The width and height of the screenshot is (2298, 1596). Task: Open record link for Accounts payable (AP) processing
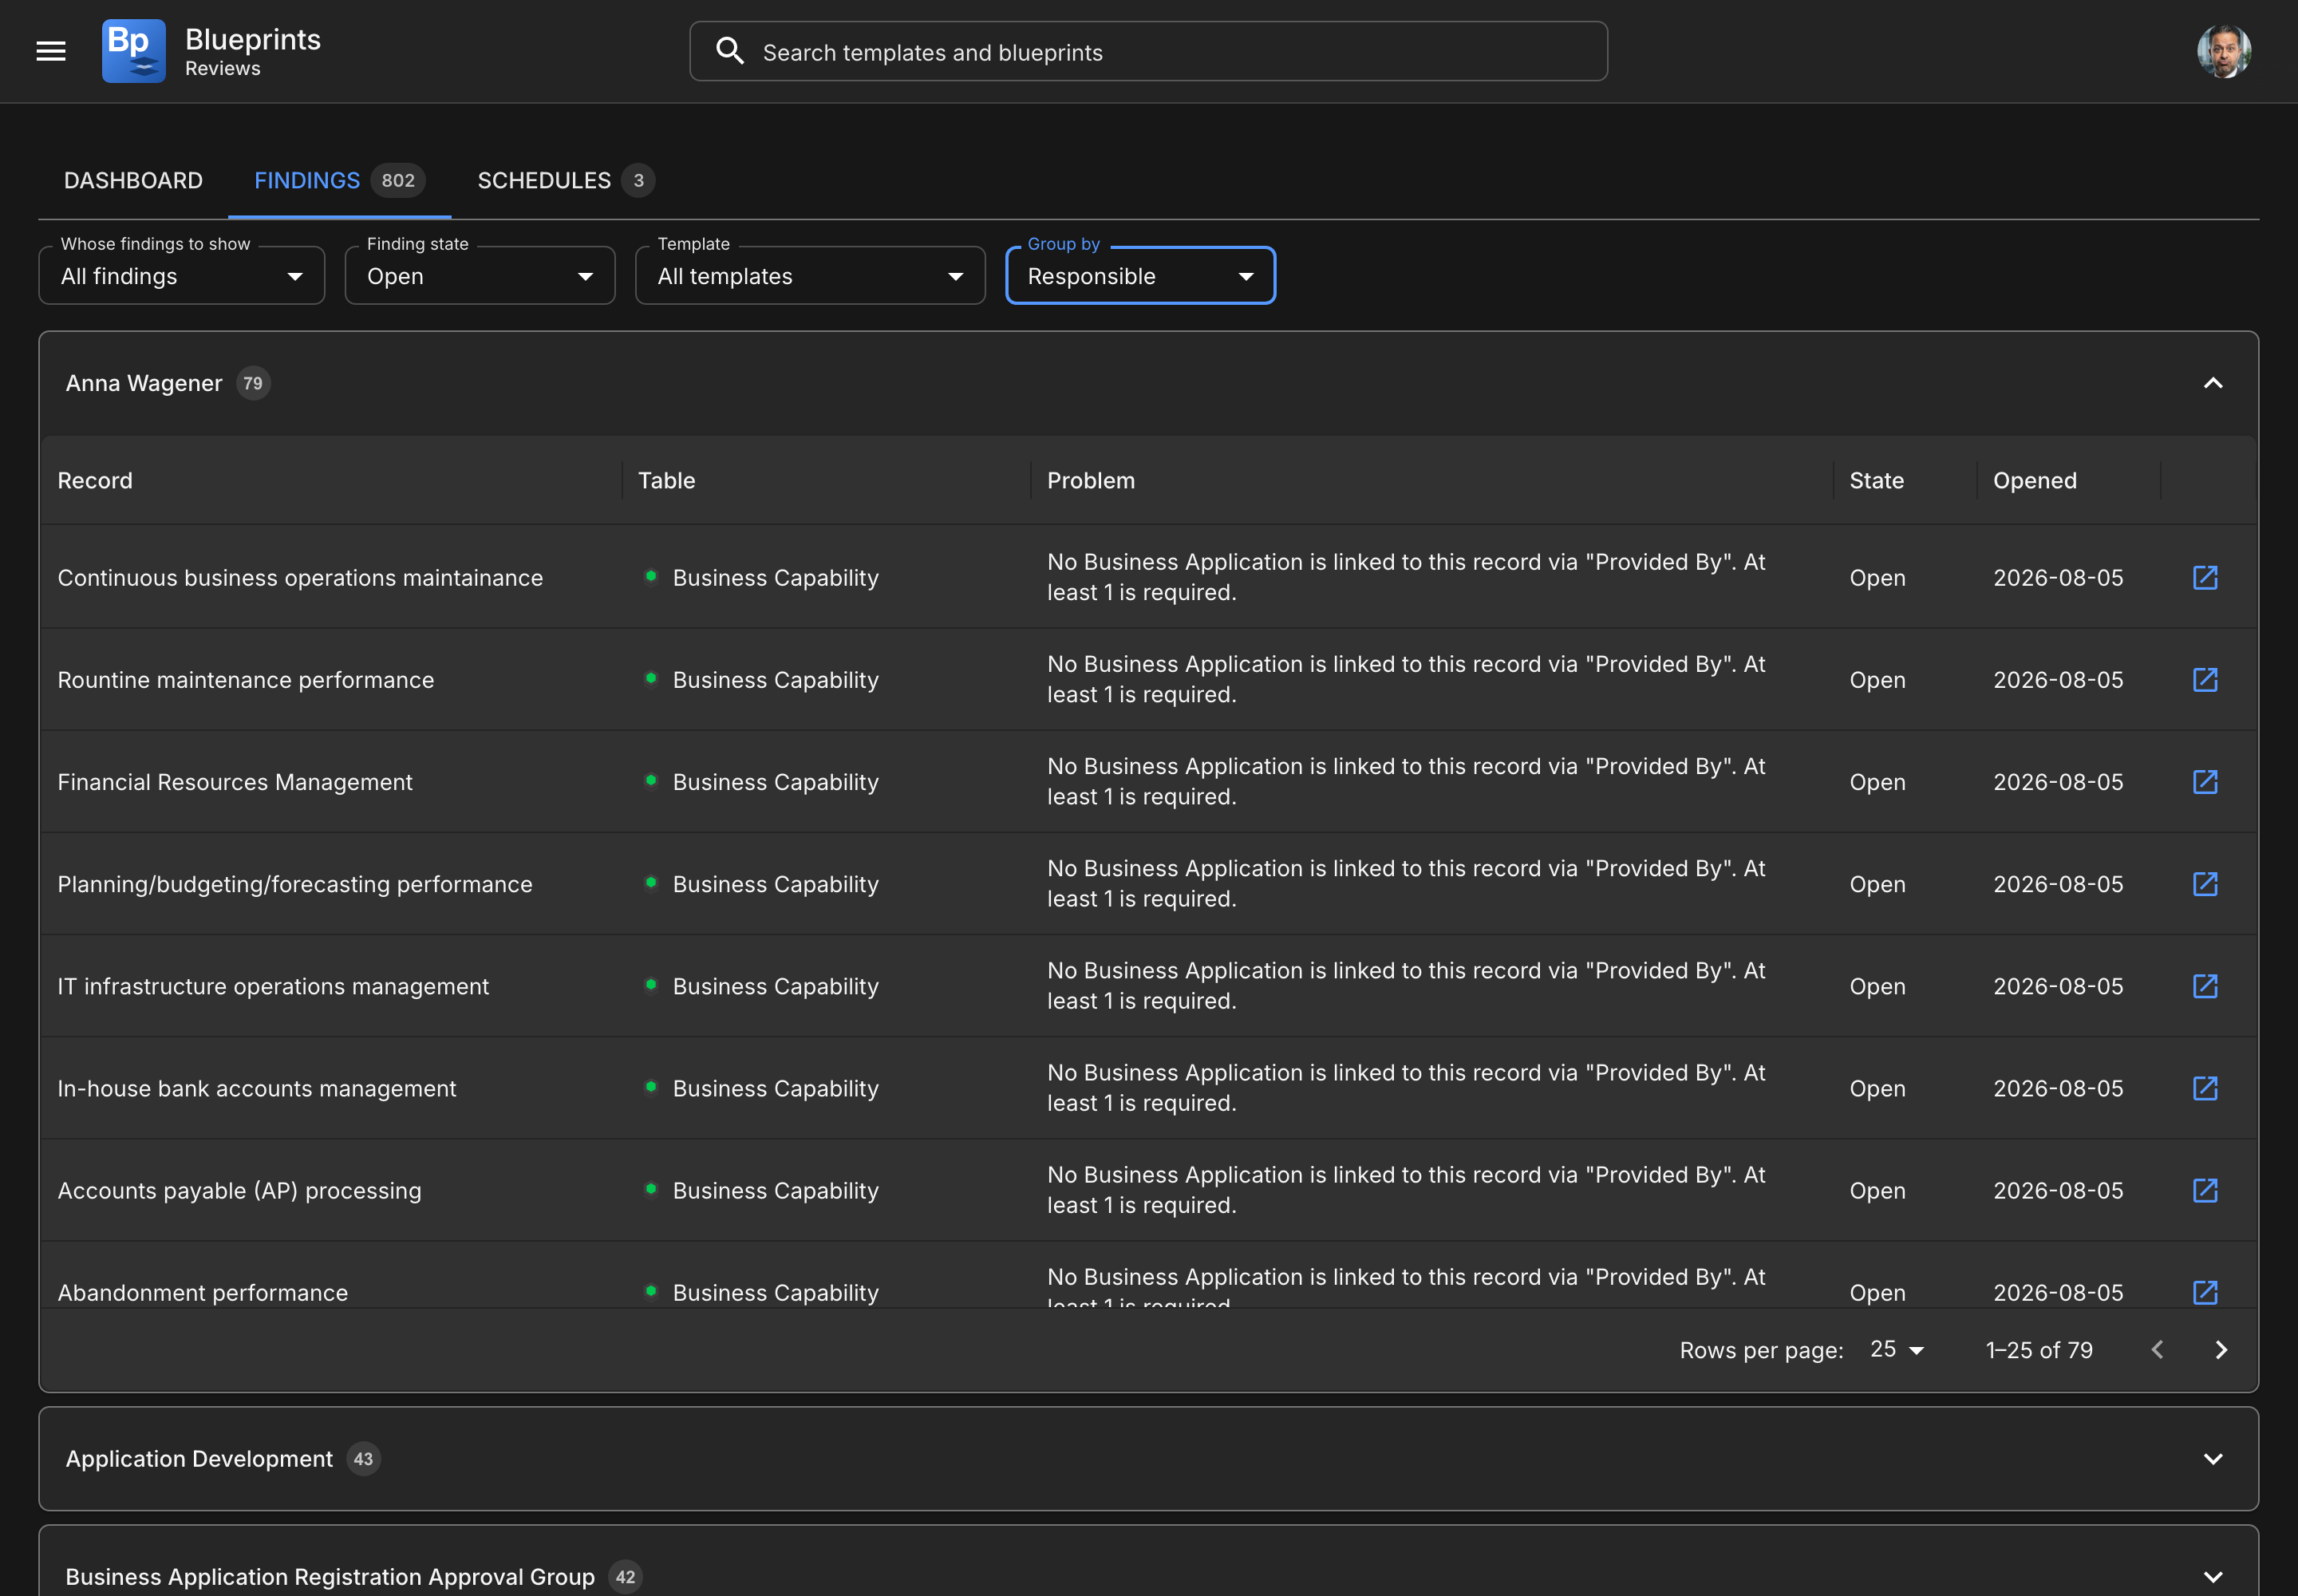click(2205, 1190)
